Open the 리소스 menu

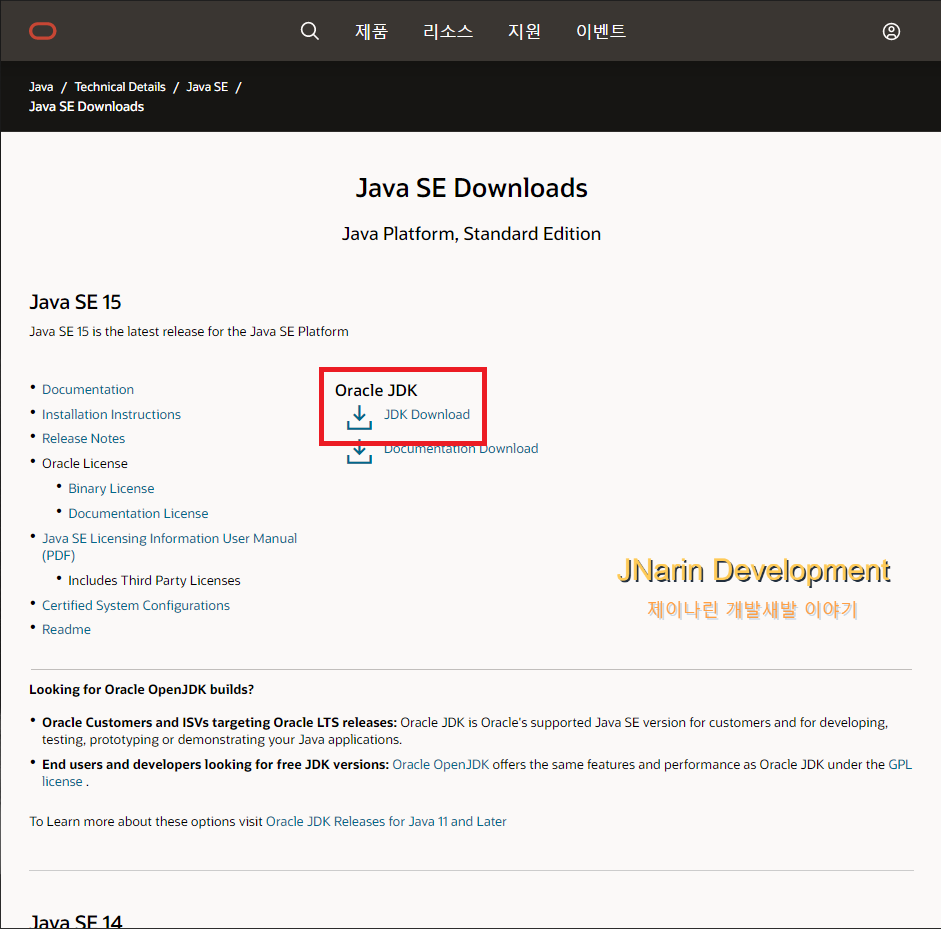point(448,31)
